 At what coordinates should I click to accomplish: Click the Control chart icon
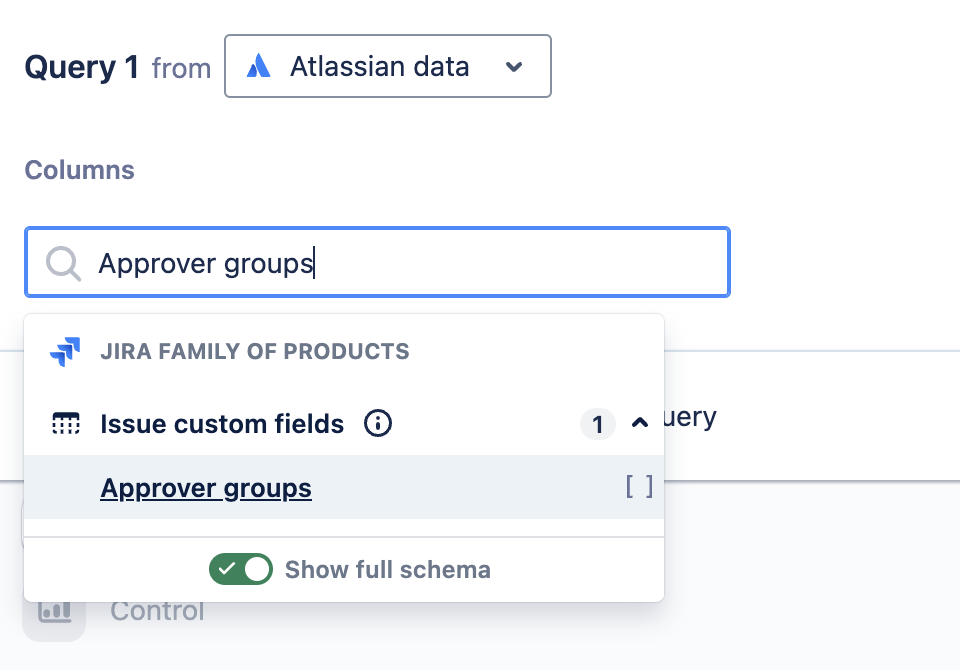click(x=54, y=611)
